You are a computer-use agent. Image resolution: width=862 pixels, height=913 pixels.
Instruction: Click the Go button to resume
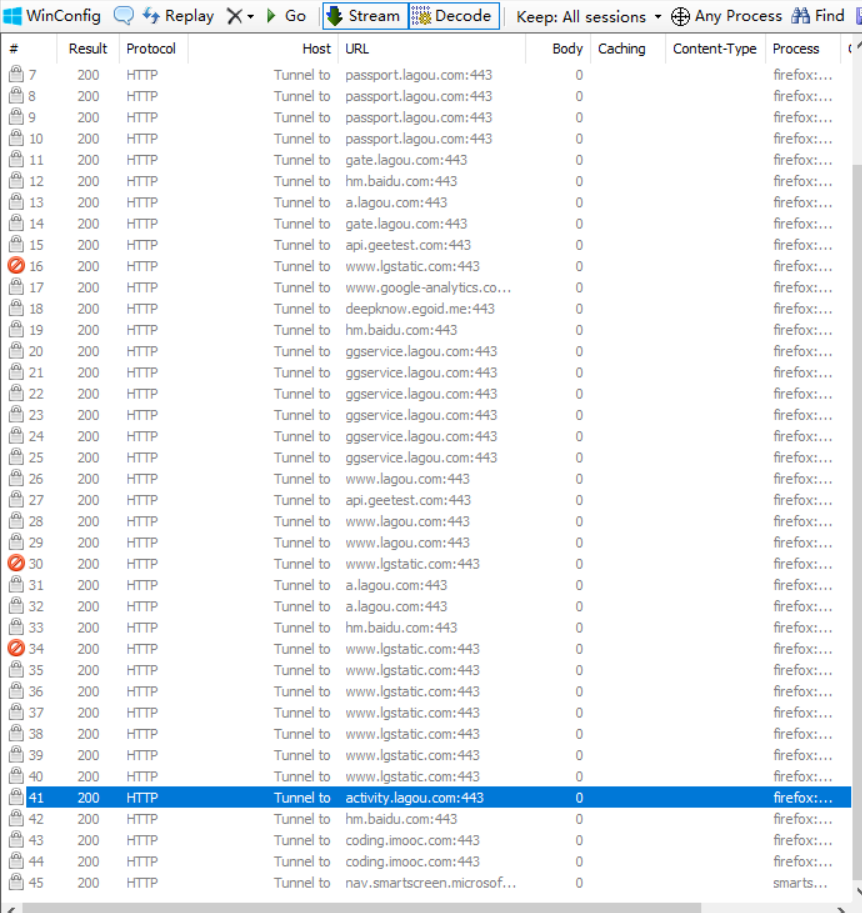tap(286, 16)
